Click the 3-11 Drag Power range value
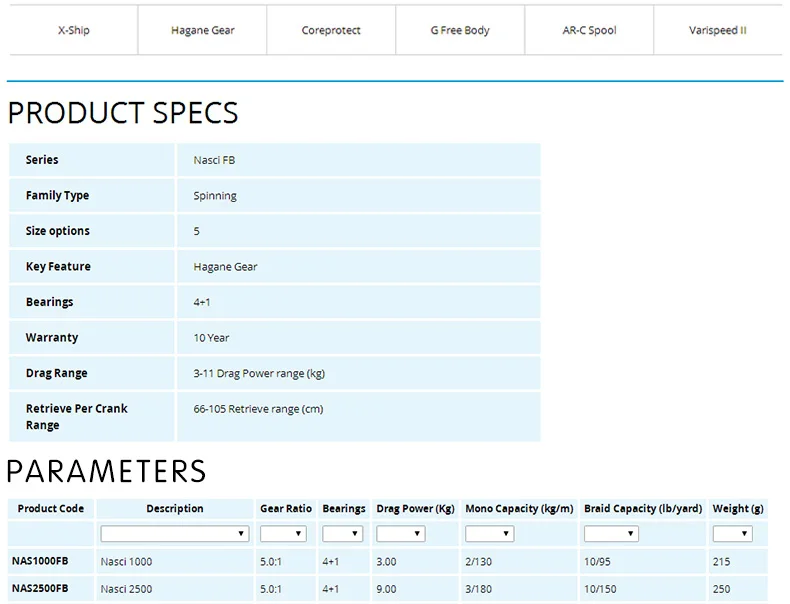This screenshot has height=604, width=790. (259, 373)
